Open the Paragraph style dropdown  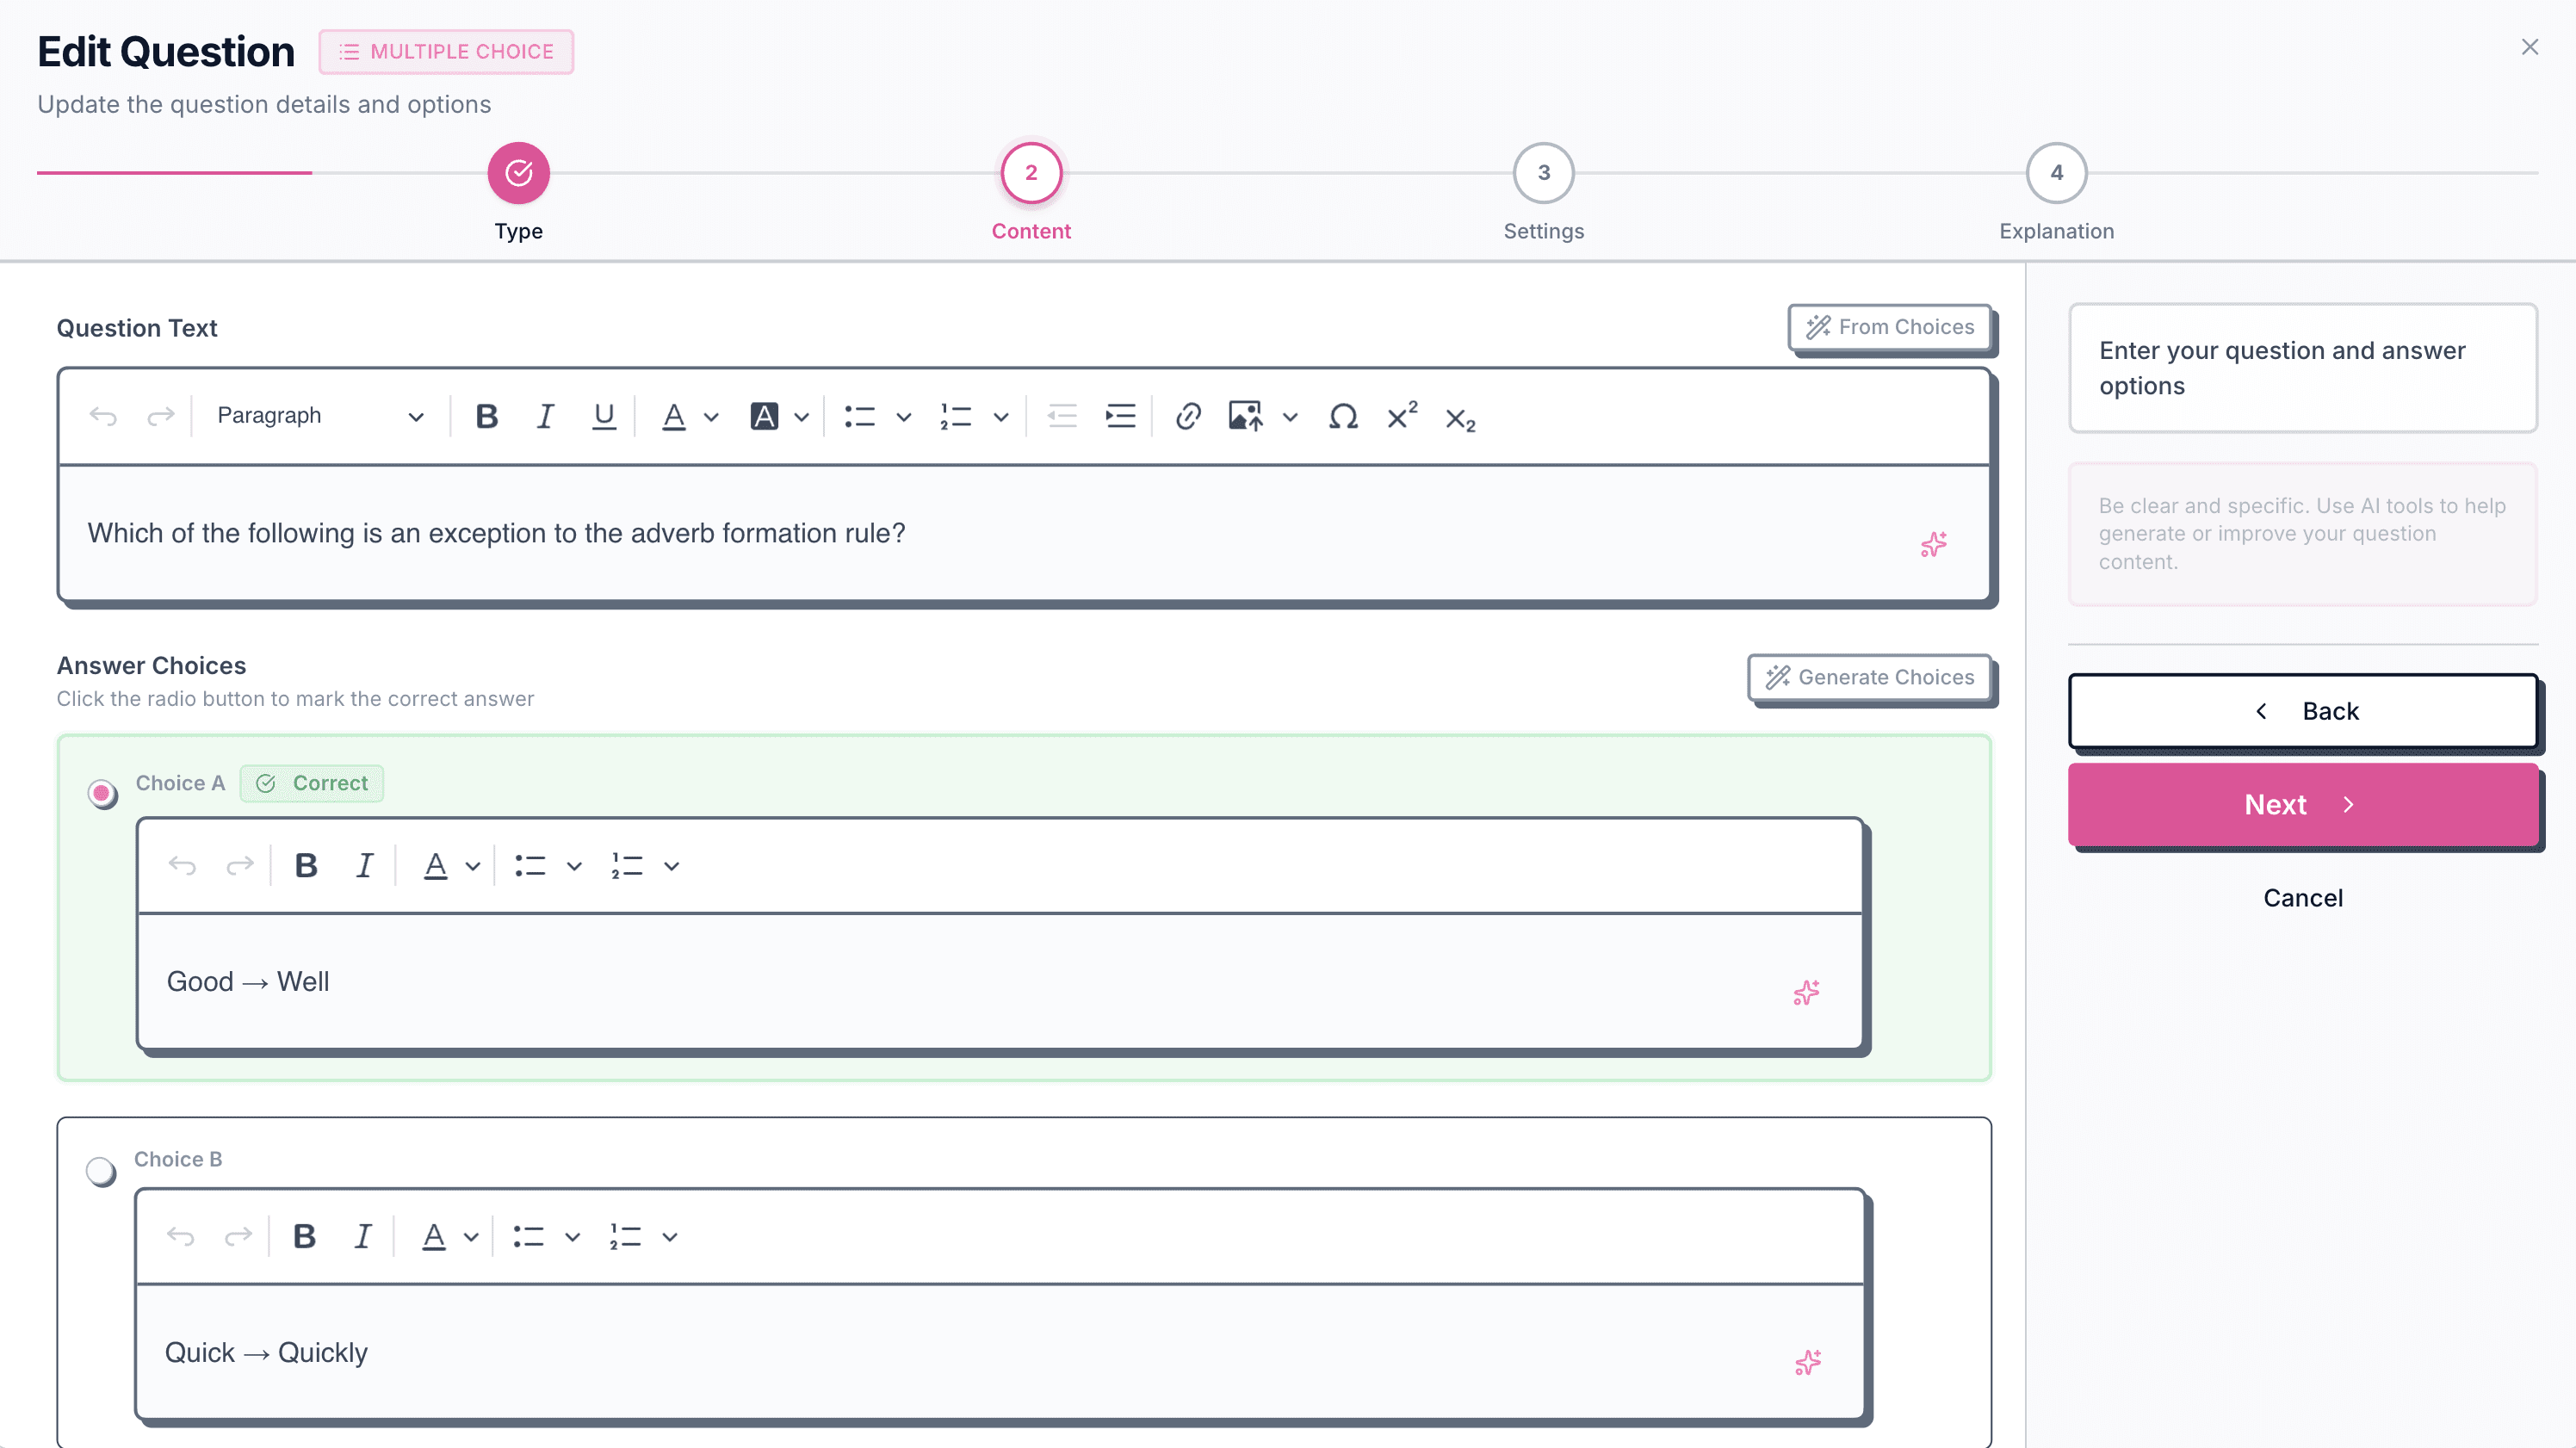[x=320, y=416]
